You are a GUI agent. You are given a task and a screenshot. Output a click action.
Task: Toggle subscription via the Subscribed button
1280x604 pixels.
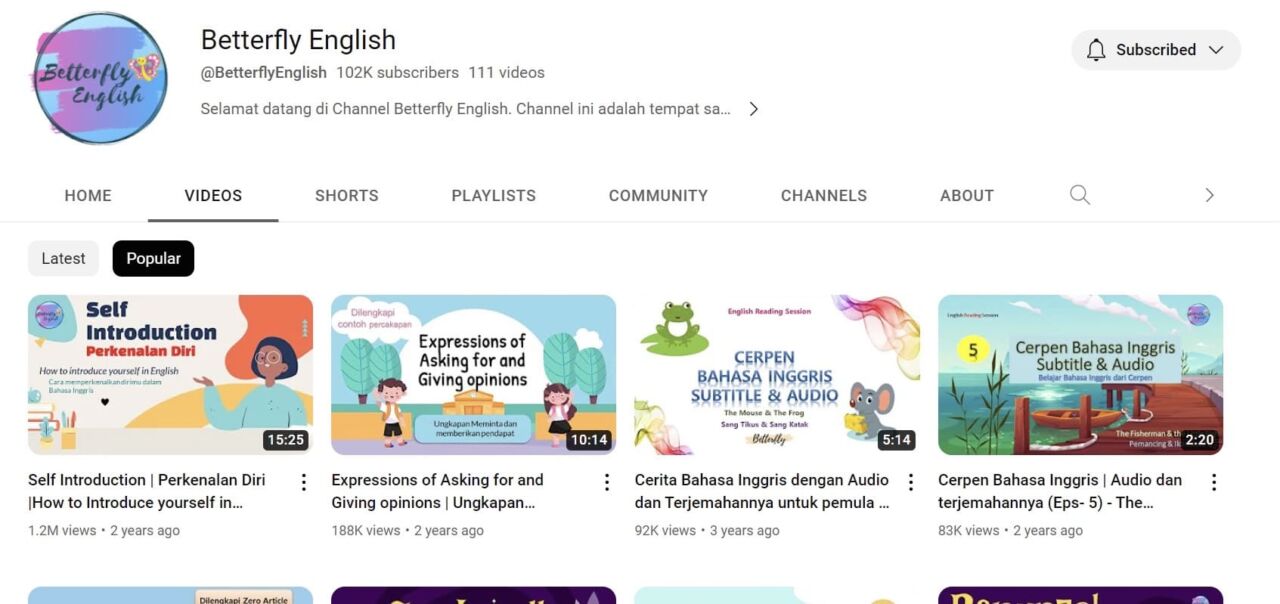pos(1156,49)
